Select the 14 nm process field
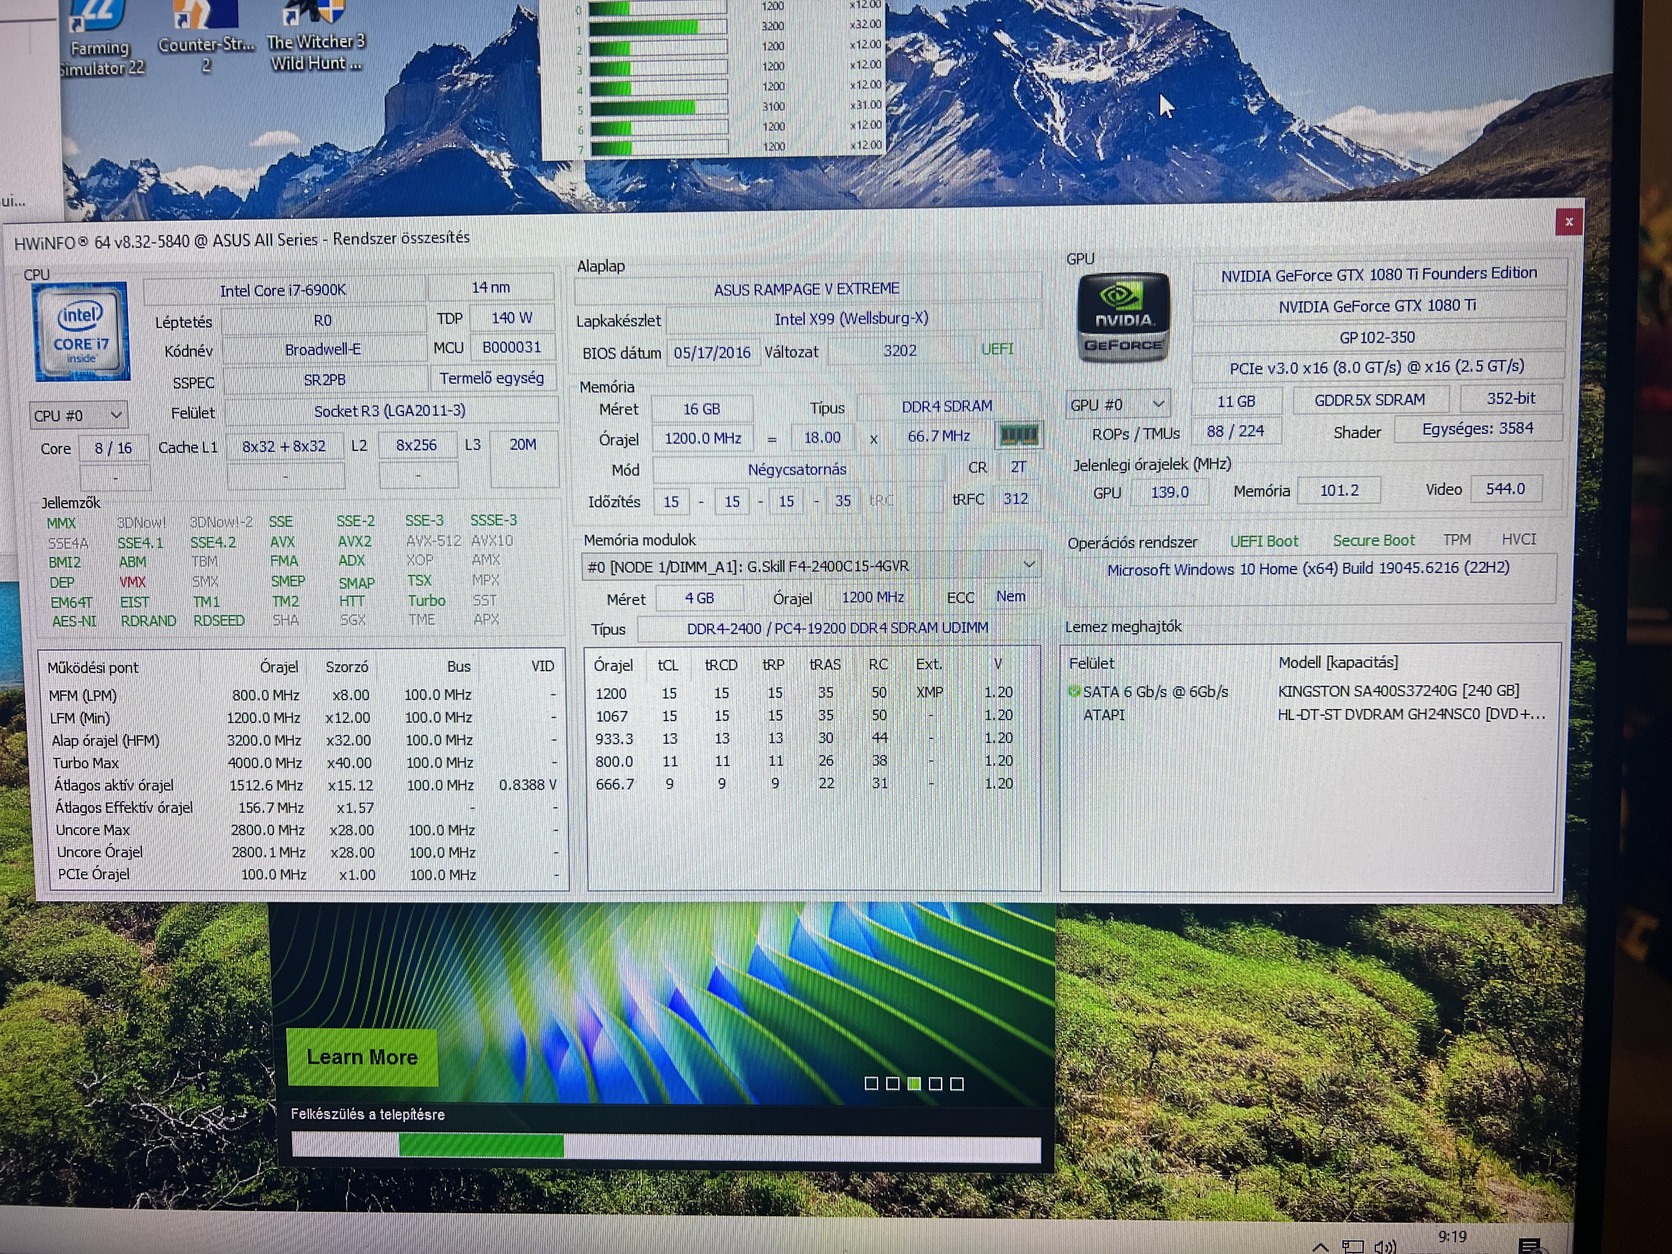The height and width of the screenshot is (1254, 1672). coord(490,287)
